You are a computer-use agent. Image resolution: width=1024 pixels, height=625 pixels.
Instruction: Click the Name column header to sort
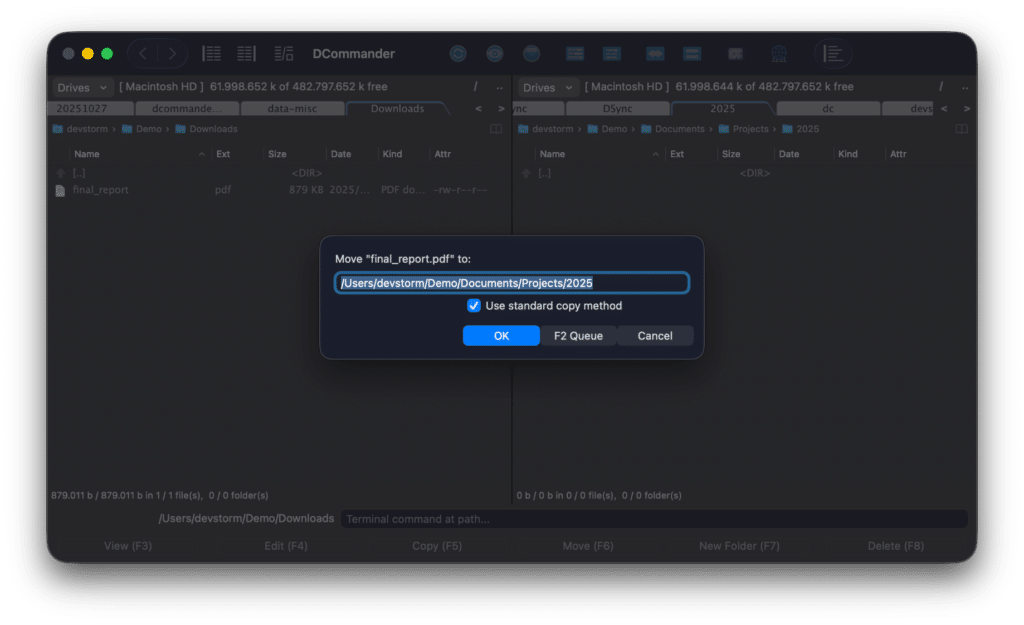[86, 154]
